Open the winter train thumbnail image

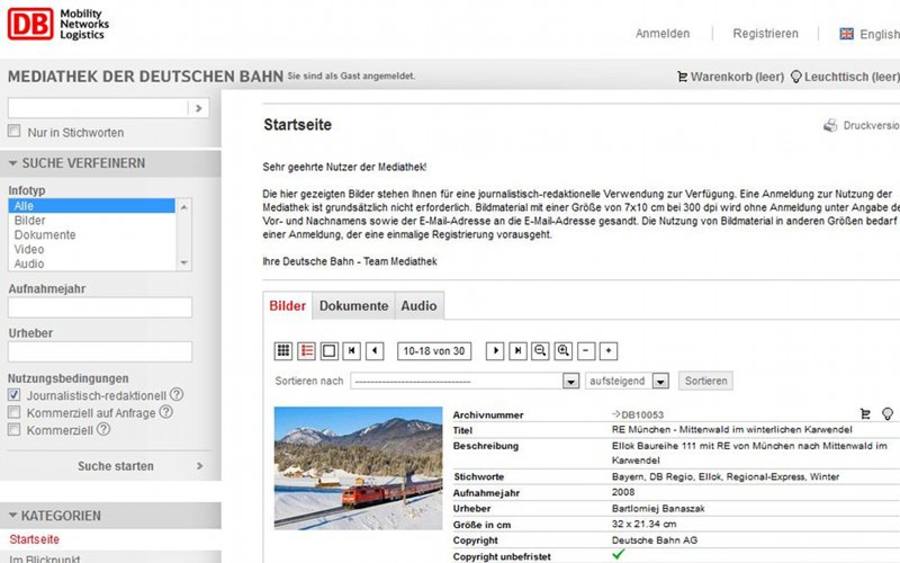click(x=358, y=468)
